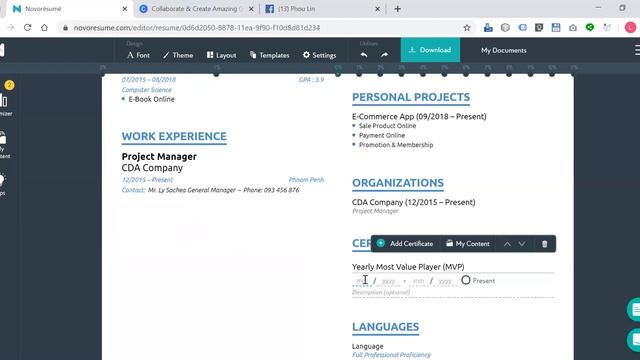This screenshot has width=640, height=360.
Task: Open the lower teal floating chat button
Action: [x=634, y=340]
